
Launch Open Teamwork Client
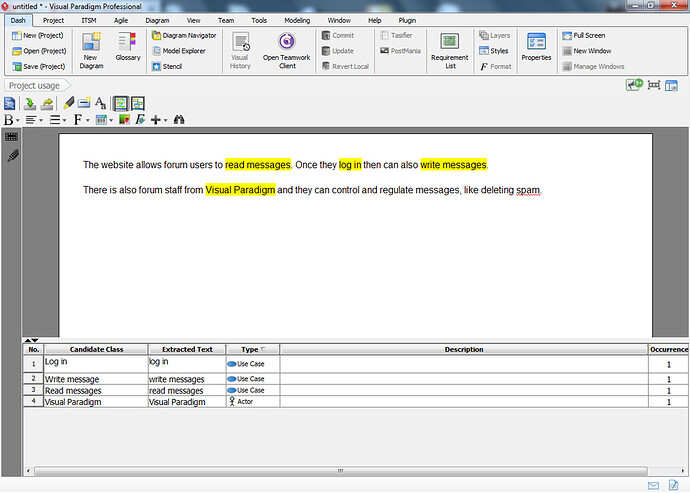click(x=286, y=51)
